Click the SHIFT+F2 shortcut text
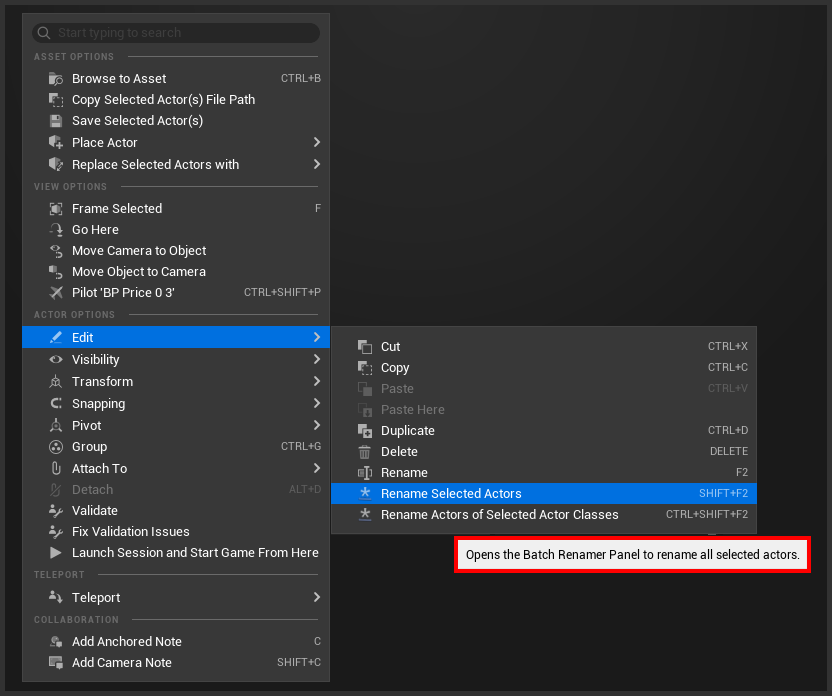The width and height of the screenshot is (832, 696). point(723,493)
